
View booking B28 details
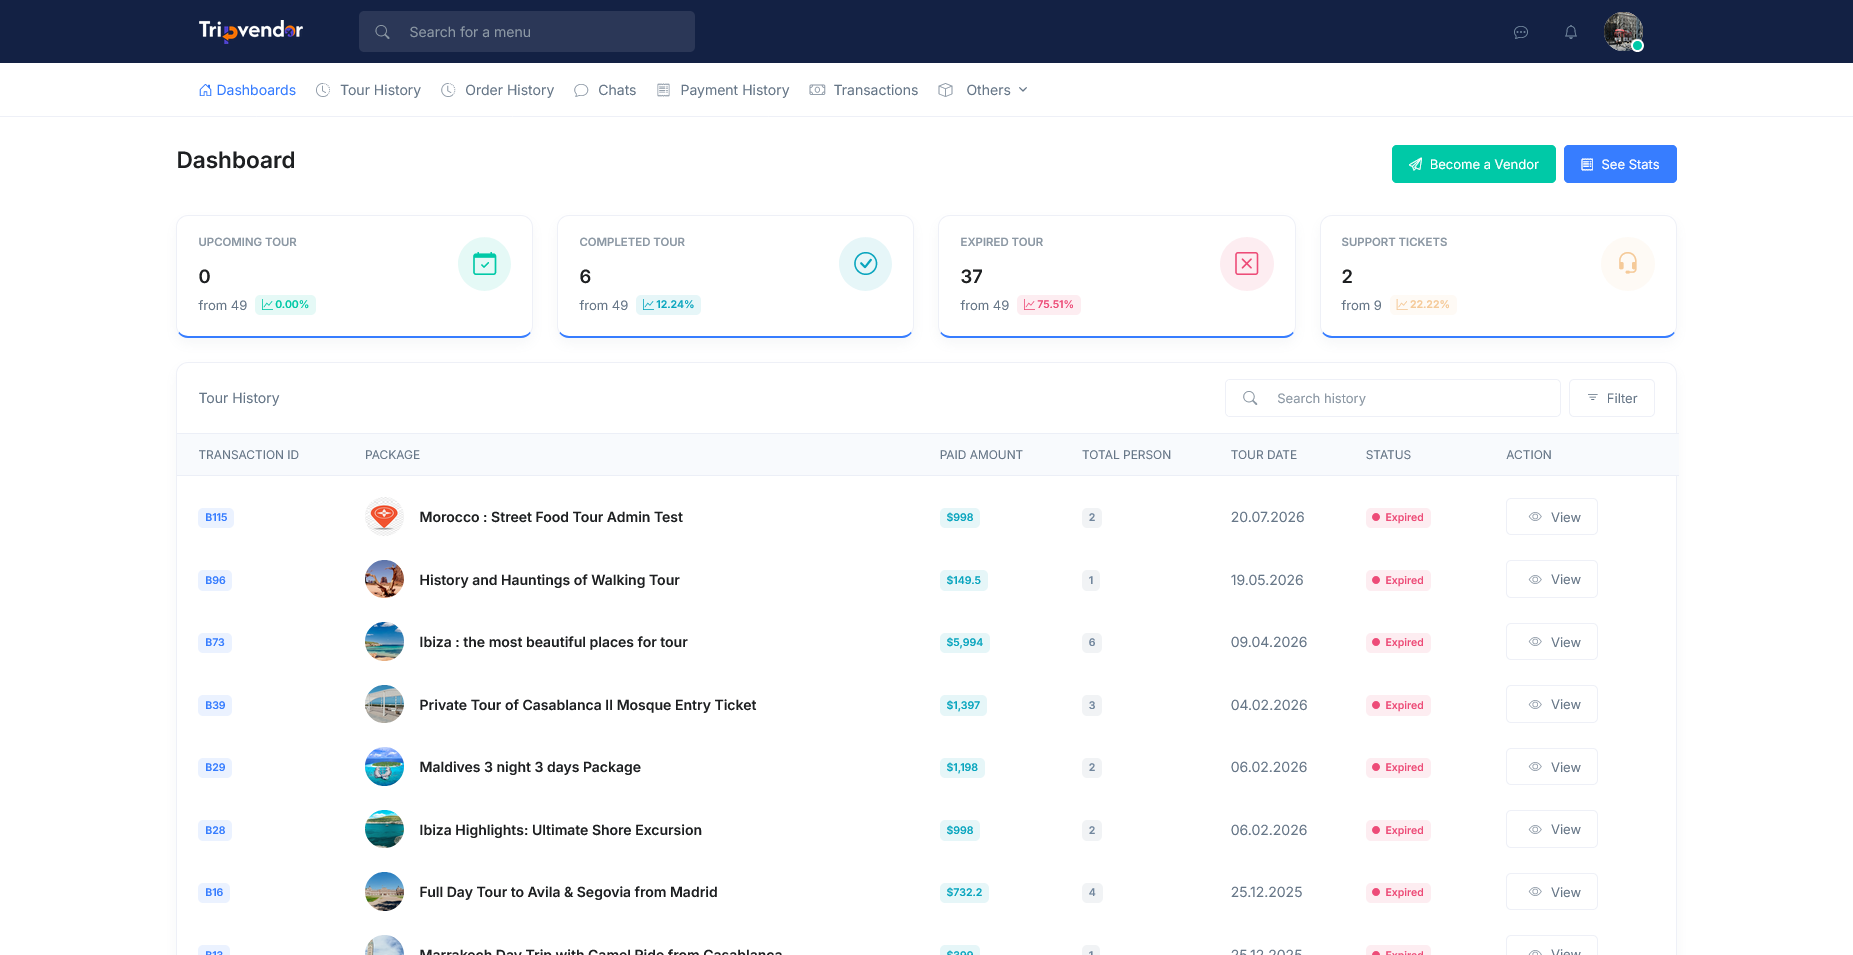[x=1552, y=829]
